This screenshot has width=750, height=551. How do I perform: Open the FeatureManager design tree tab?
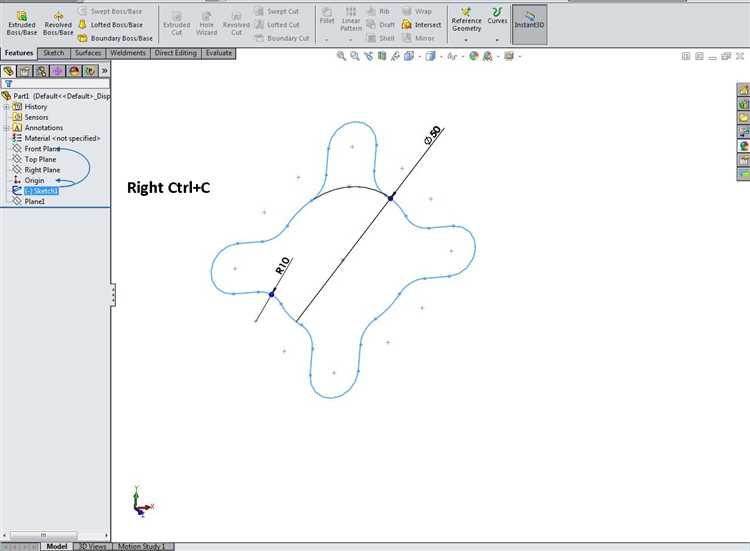(x=9, y=71)
